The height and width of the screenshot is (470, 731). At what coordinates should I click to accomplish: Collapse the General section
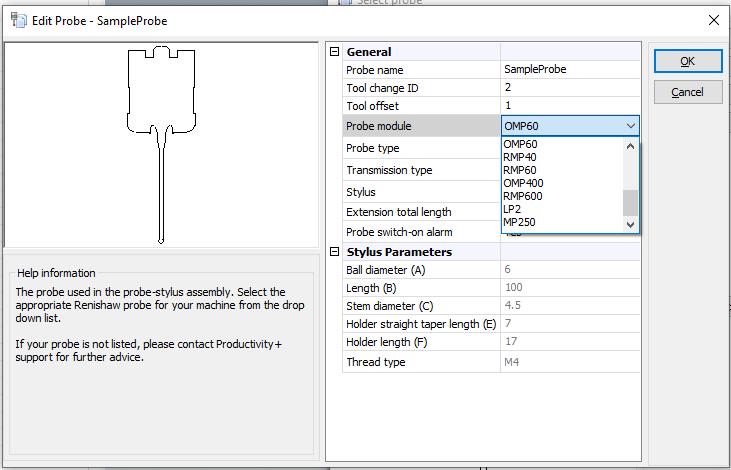(334, 52)
